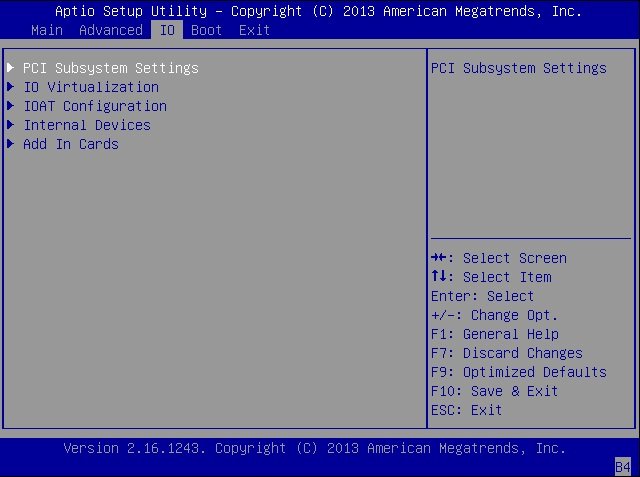Click the Select Screen key hint

tap(499, 258)
